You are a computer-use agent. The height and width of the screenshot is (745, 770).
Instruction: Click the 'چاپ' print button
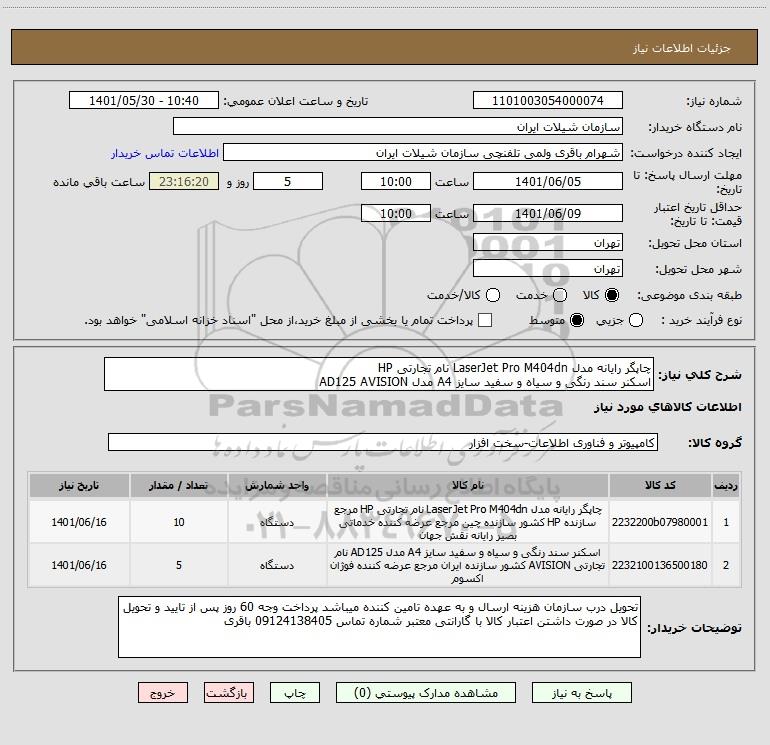point(295,692)
